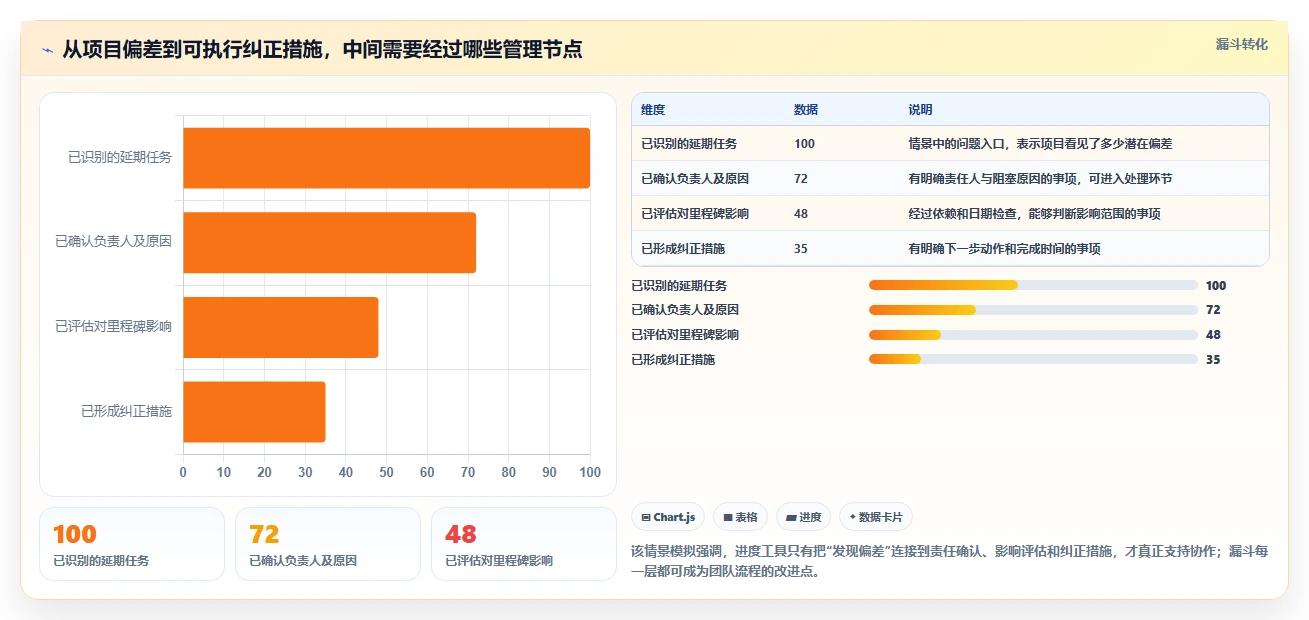Screen dimensions: 1309x620
Task: Open the data card showing 72
Action: pyautogui.click(x=328, y=544)
